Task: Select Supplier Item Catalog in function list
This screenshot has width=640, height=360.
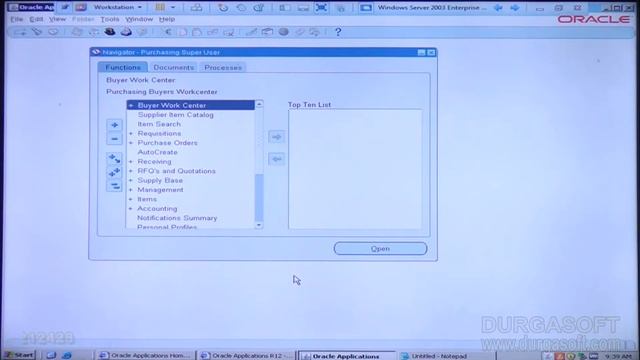Action: tap(176, 115)
